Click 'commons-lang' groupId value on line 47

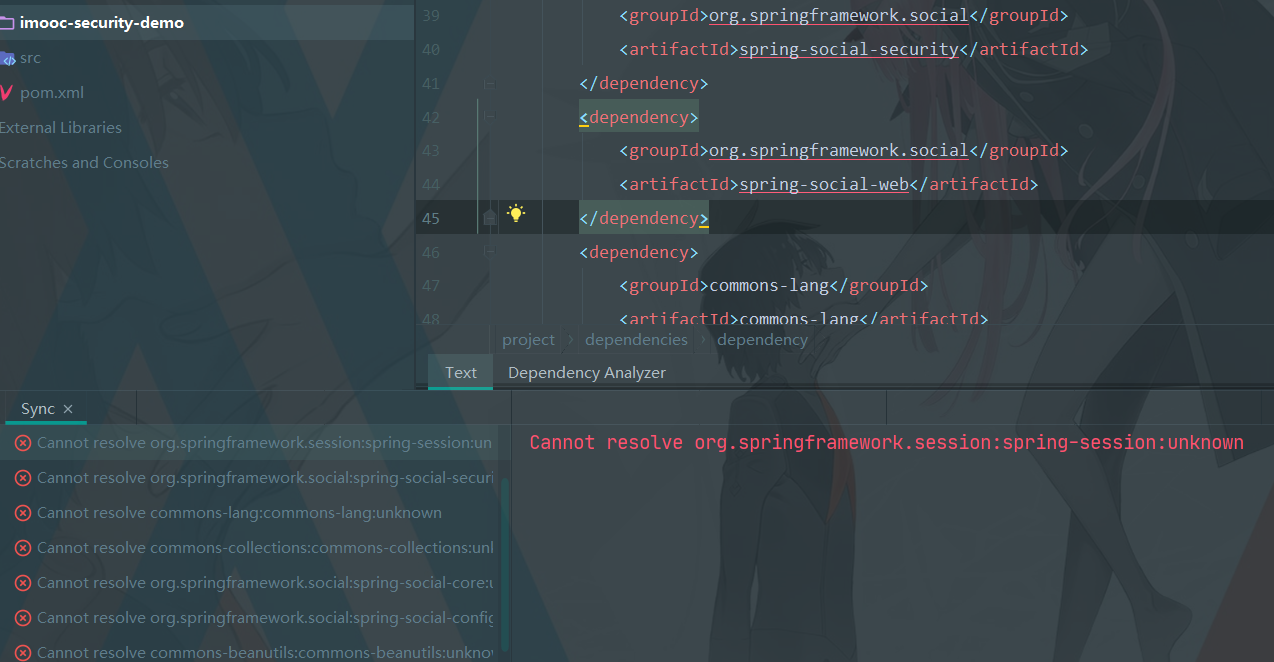pos(769,285)
